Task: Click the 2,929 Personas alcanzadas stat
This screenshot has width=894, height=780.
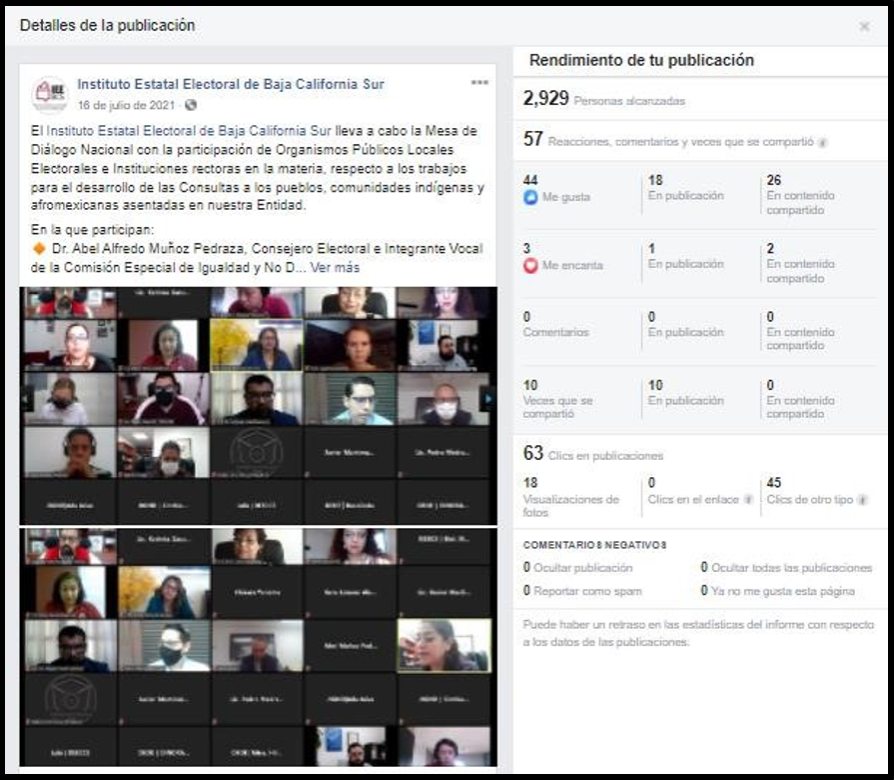Action: 603,99
